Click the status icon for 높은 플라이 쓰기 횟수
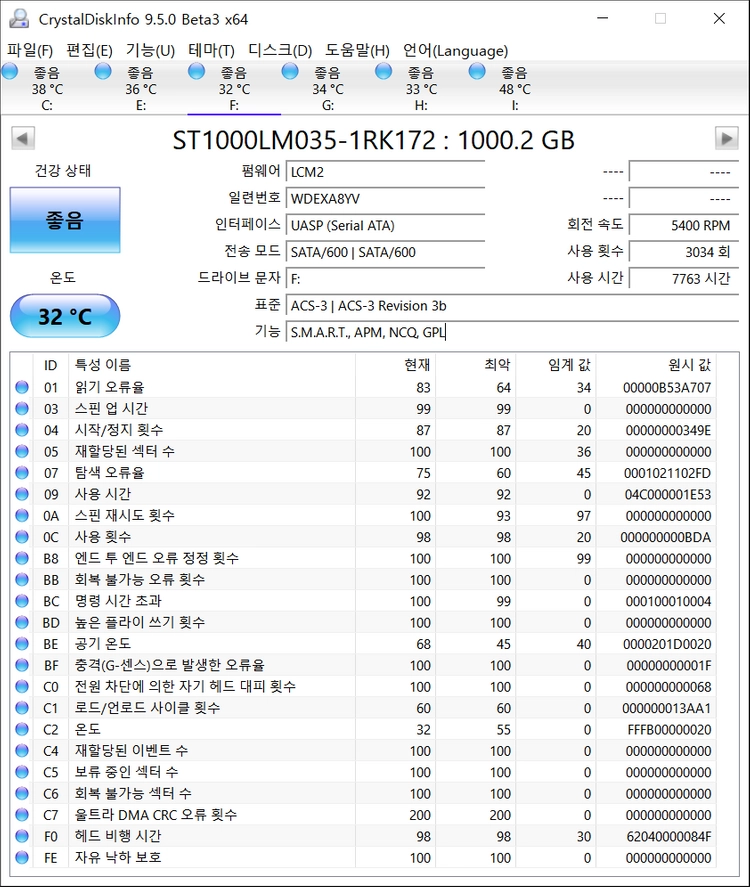Image resolution: width=750 pixels, height=887 pixels. pyautogui.click(x=22, y=622)
